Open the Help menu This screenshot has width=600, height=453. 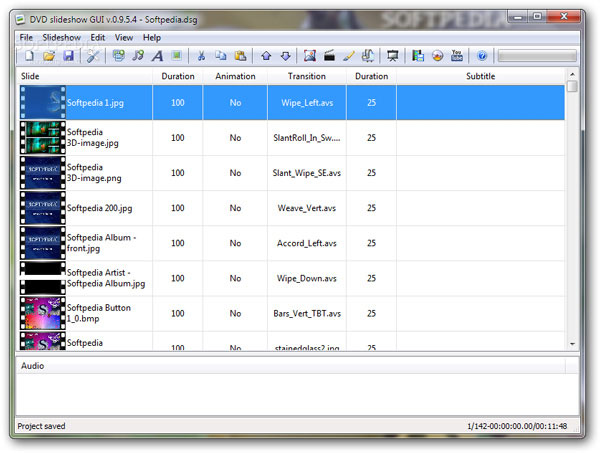point(152,37)
